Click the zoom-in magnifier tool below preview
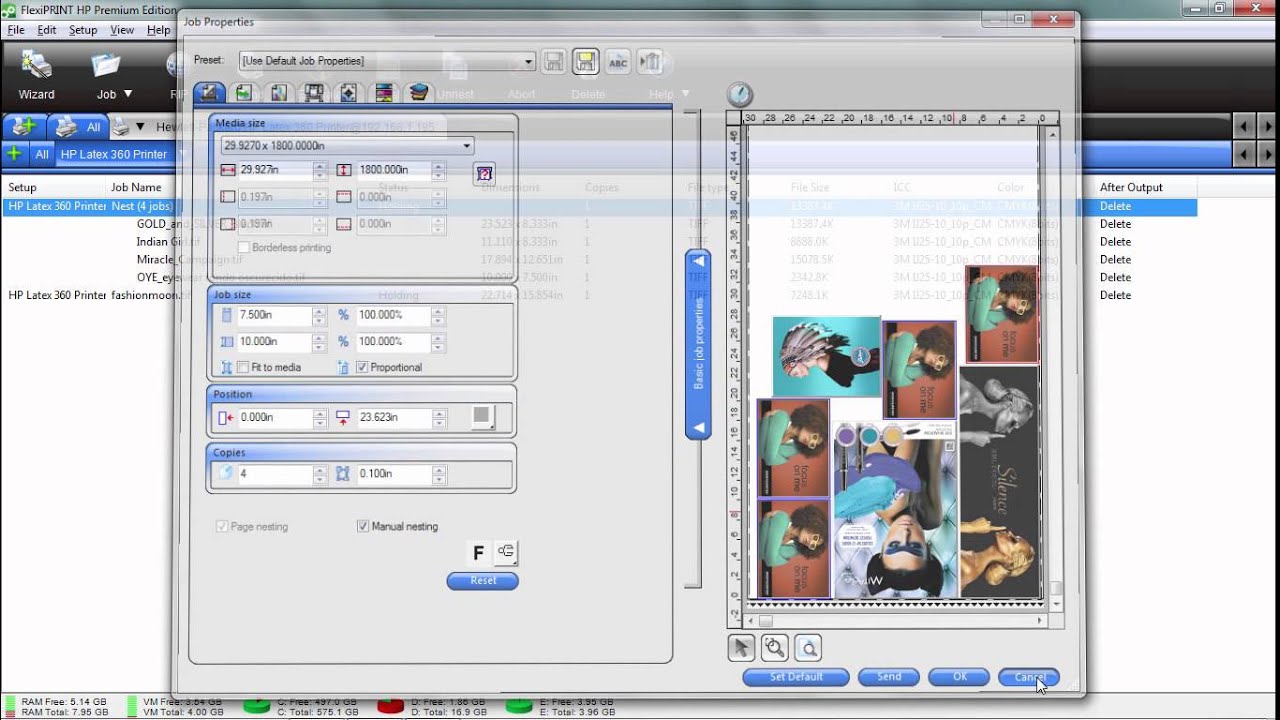The image size is (1280, 720). (775, 648)
